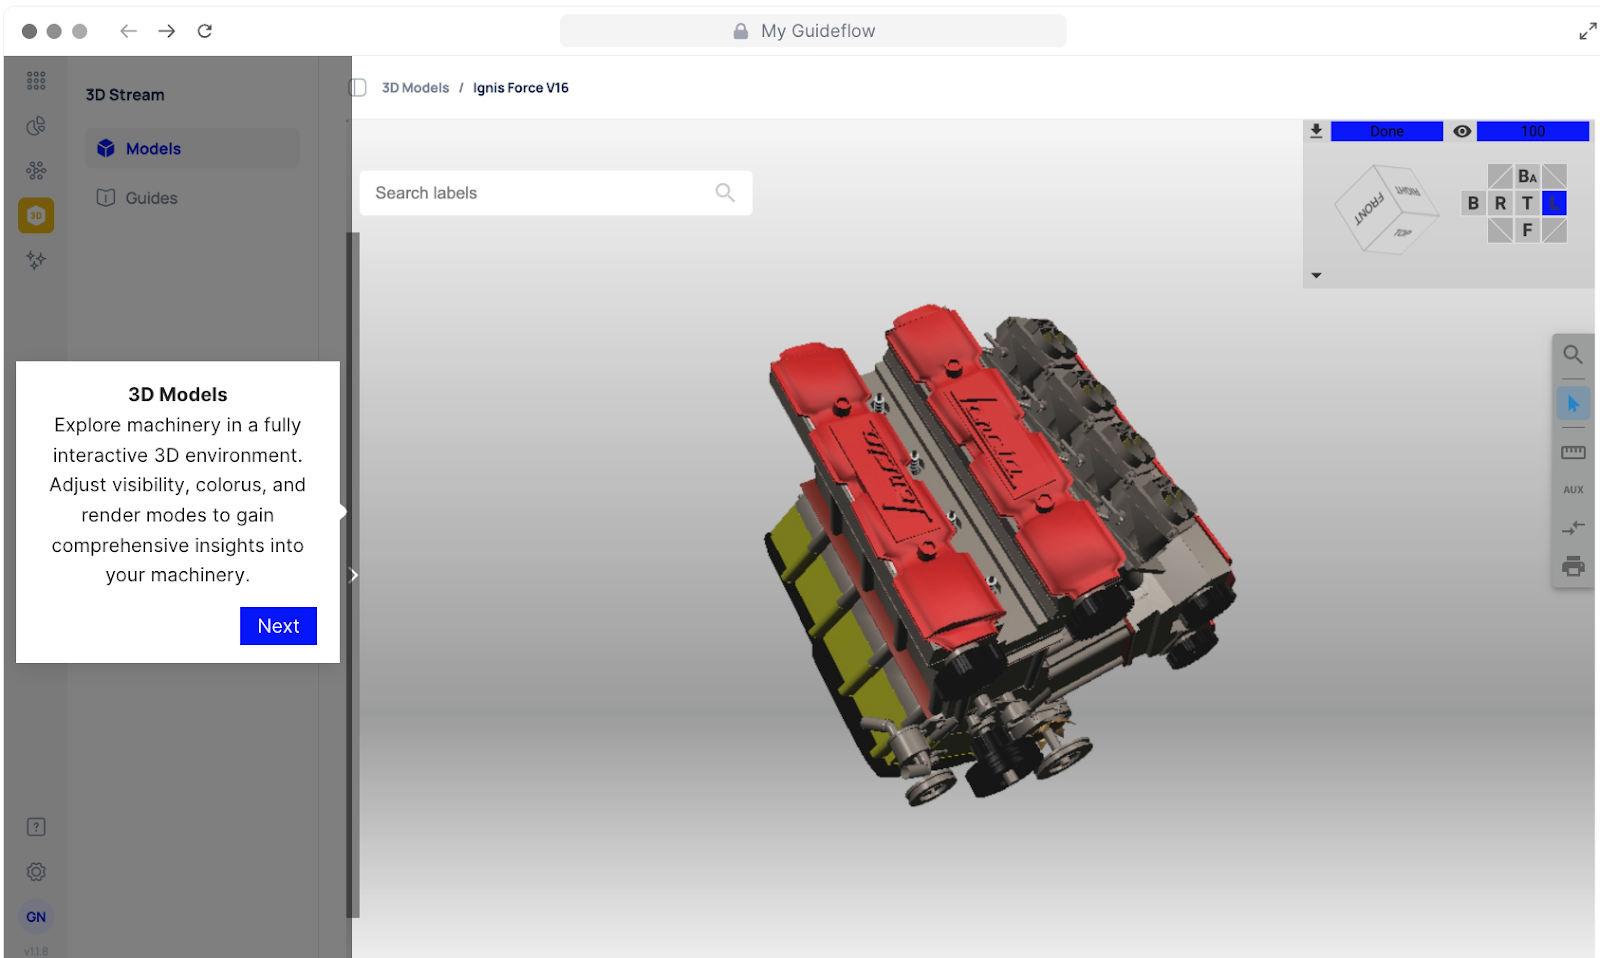This screenshot has height=958, width=1600.
Task: Select the Ba back view button
Action: (1527, 177)
